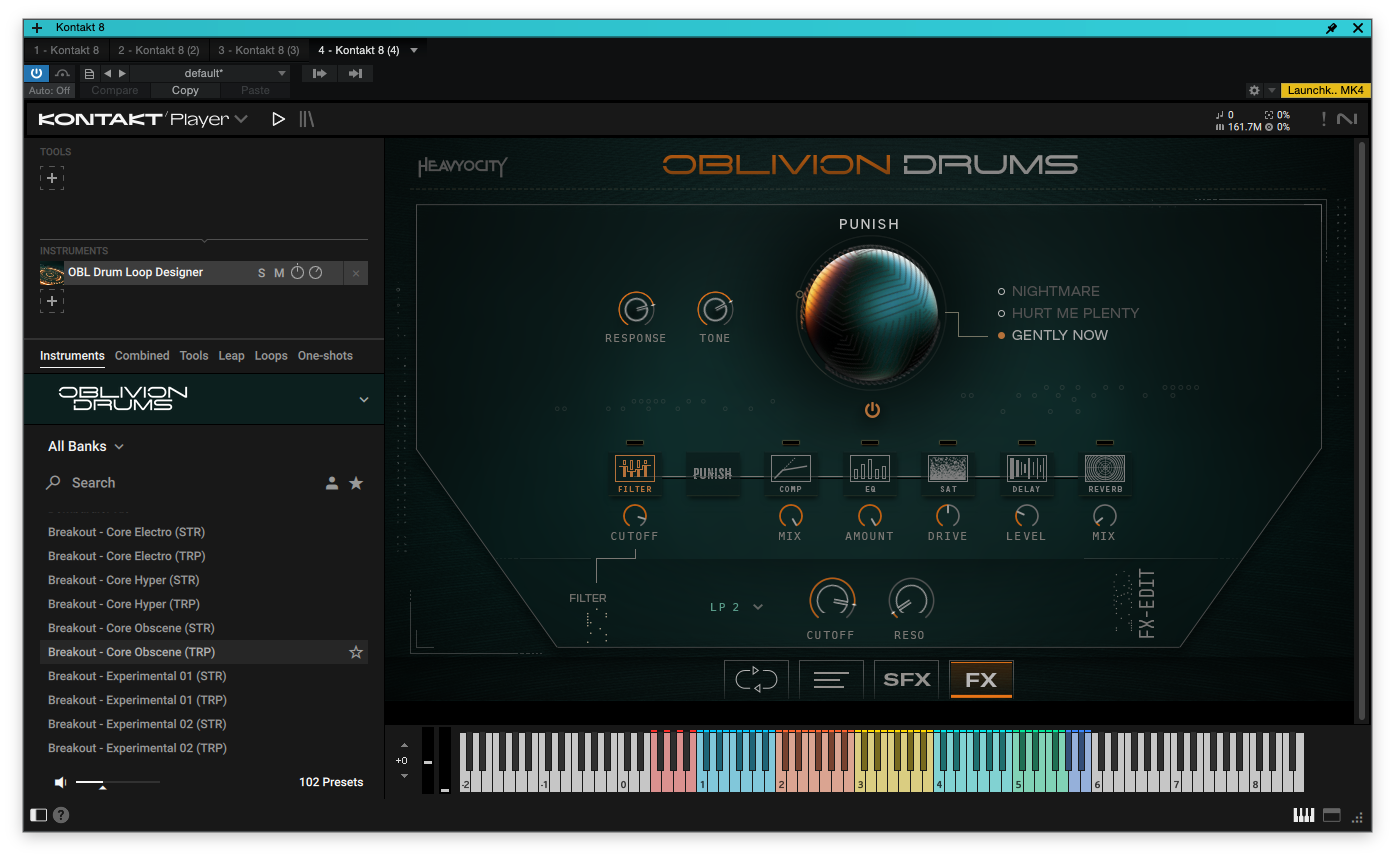The width and height of the screenshot is (1395, 859).
Task: Select the Nightmare punish mode
Action: (x=1049, y=291)
